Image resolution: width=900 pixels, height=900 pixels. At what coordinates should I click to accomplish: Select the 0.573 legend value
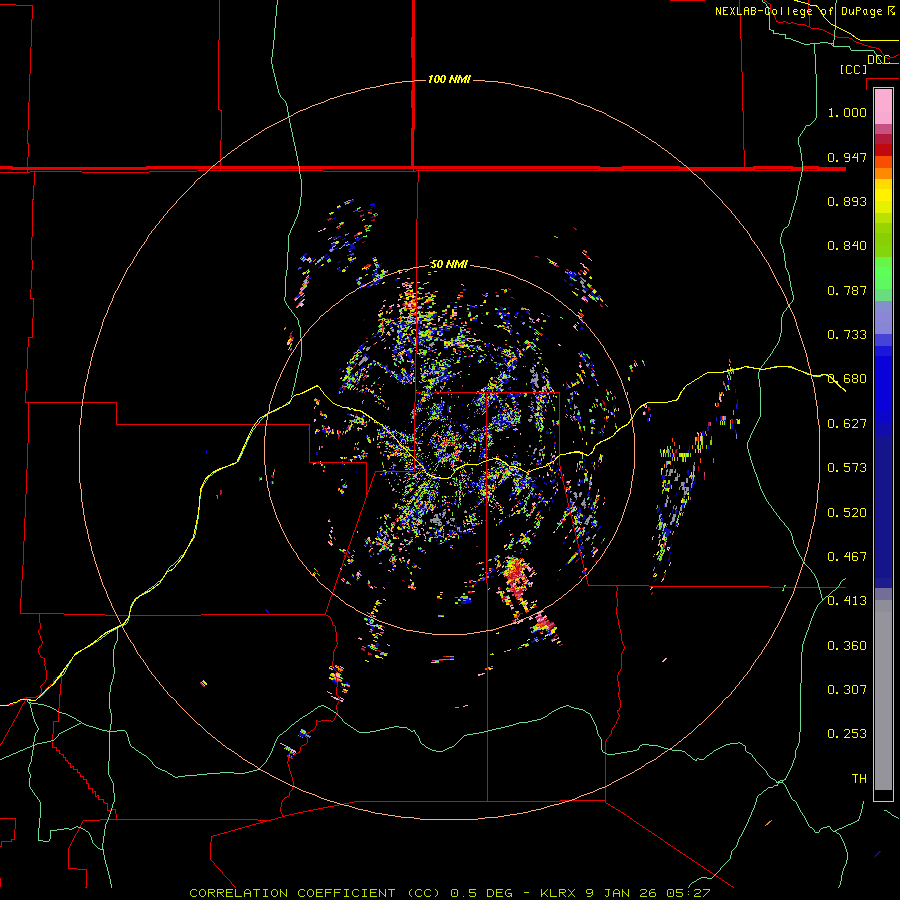tap(847, 468)
